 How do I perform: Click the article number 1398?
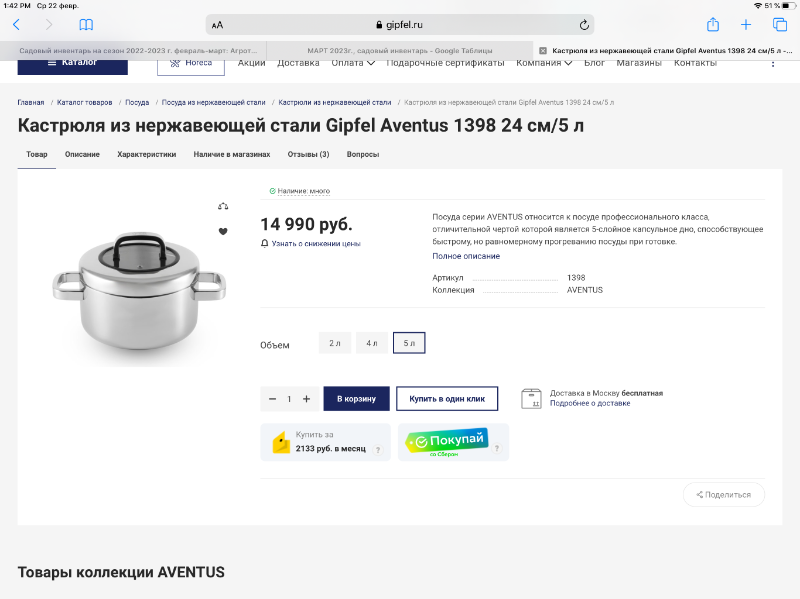coord(576,278)
